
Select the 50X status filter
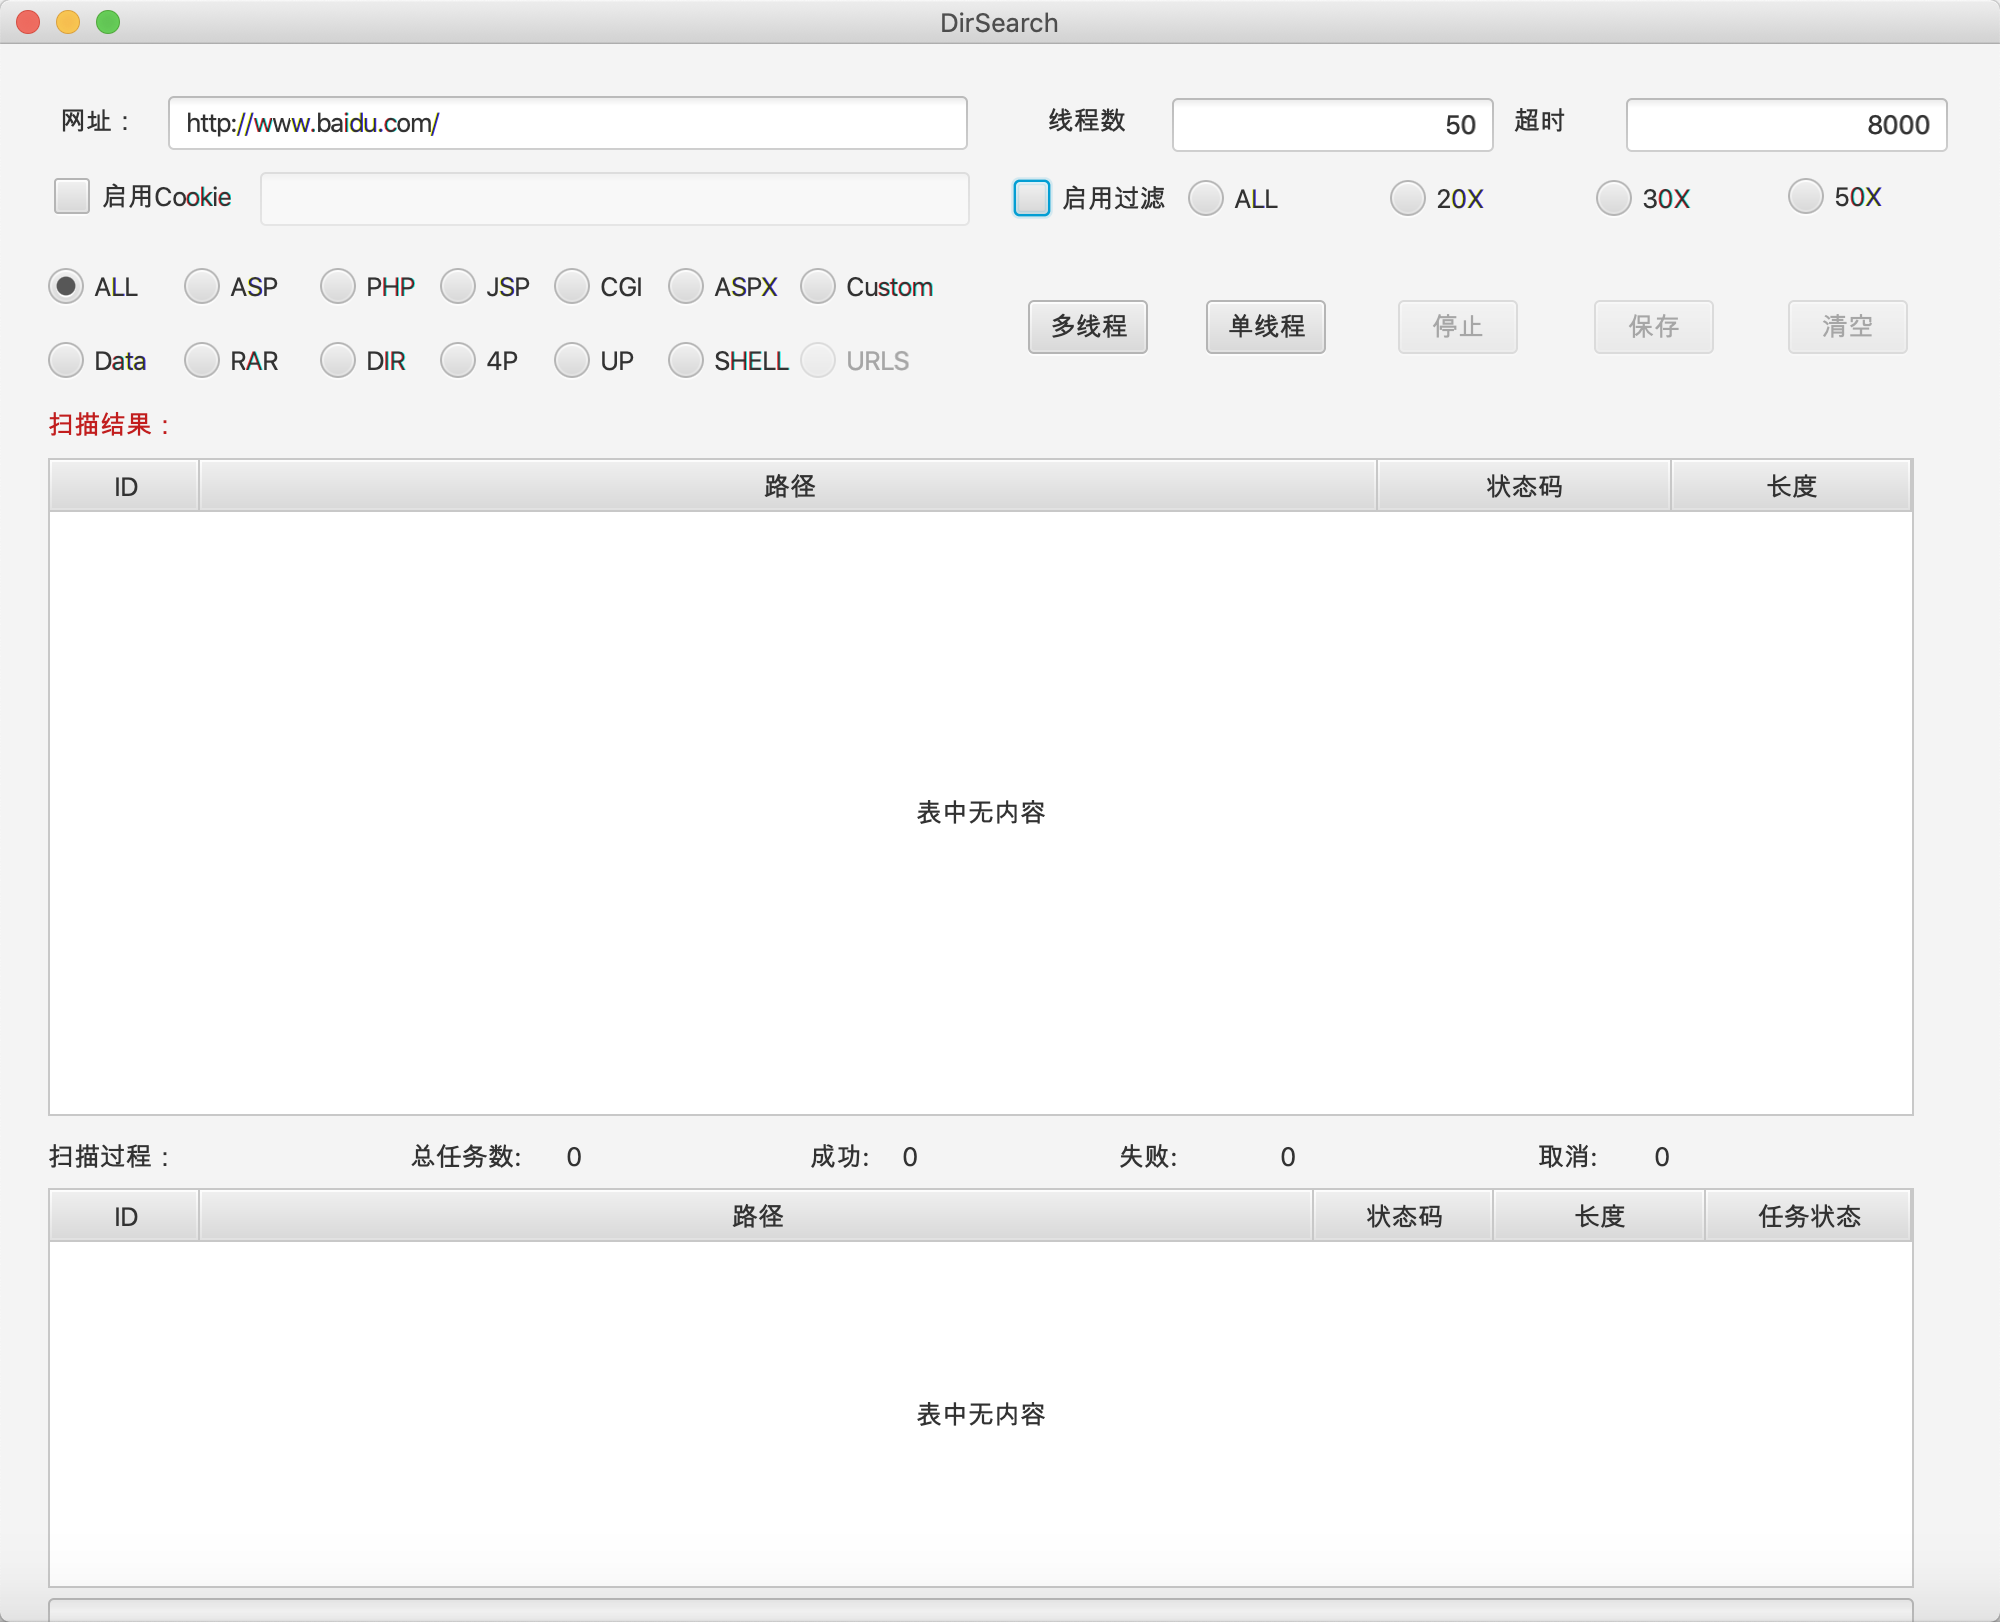[x=1805, y=196]
